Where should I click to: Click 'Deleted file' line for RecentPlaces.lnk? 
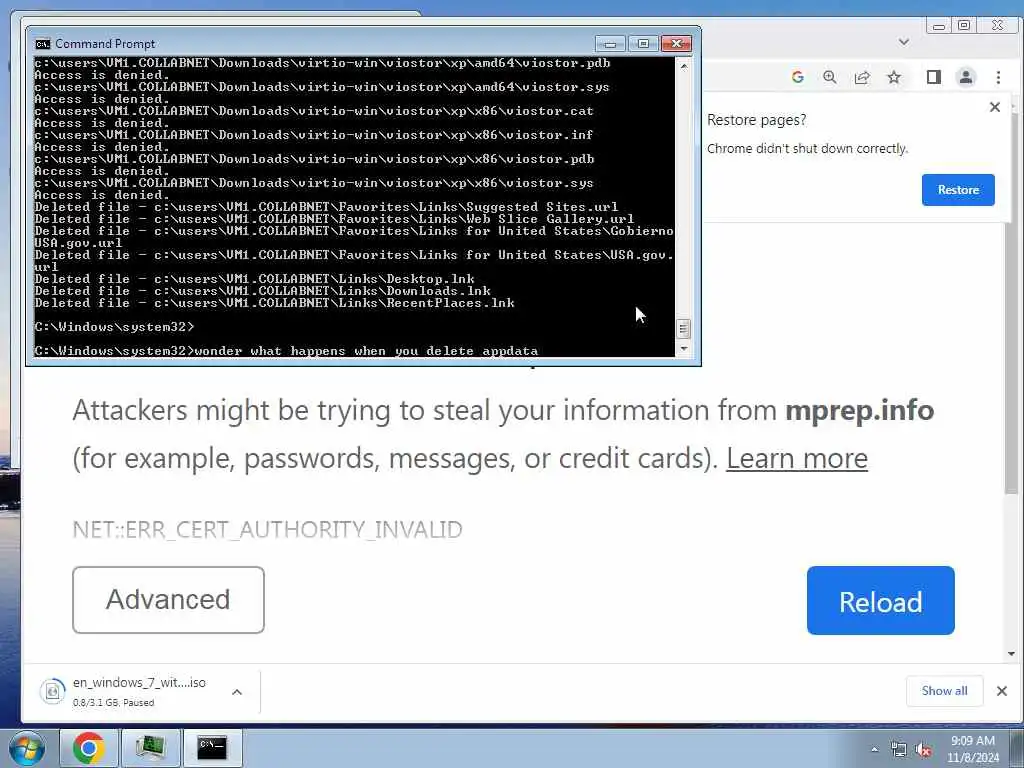[274, 303]
